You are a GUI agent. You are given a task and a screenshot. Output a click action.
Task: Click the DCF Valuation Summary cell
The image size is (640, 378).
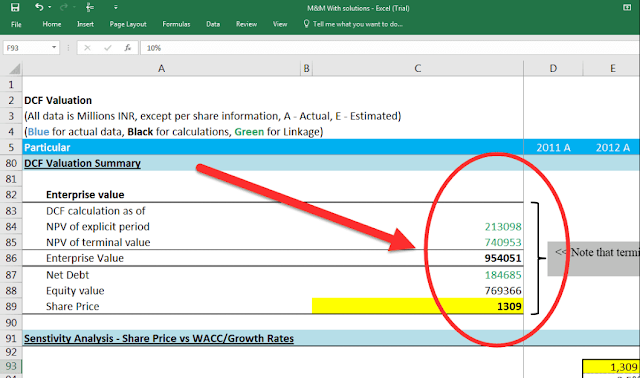(x=82, y=163)
